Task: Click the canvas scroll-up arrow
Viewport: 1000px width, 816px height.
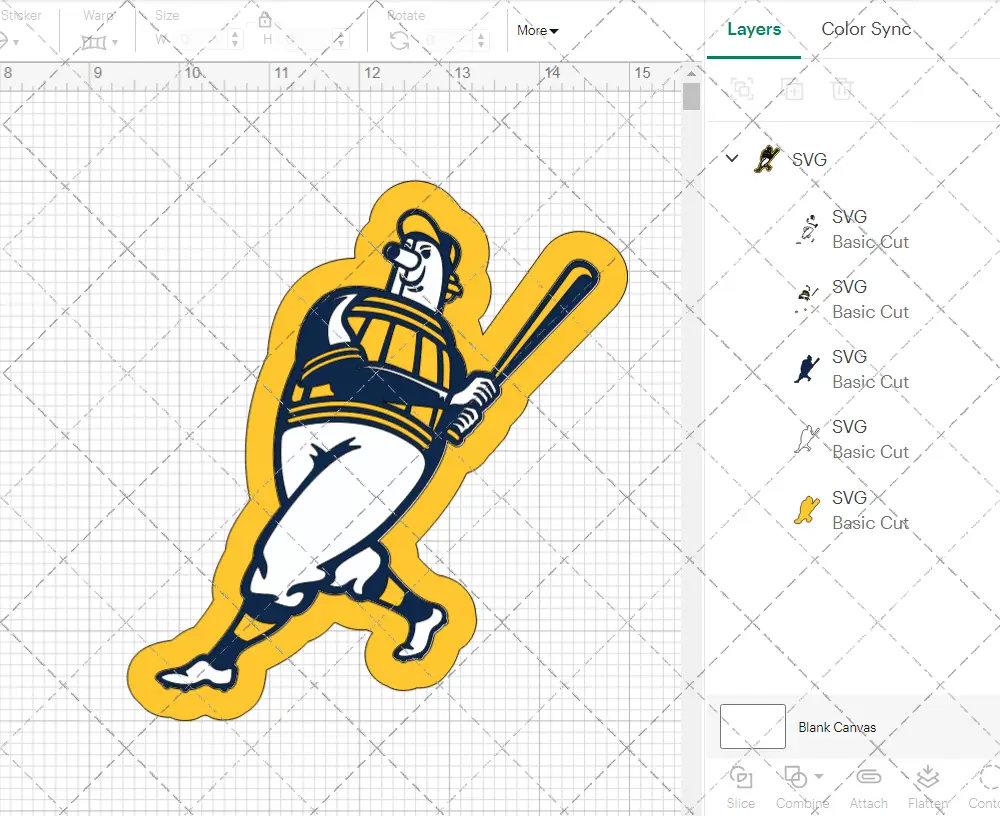Action: pos(691,73)
